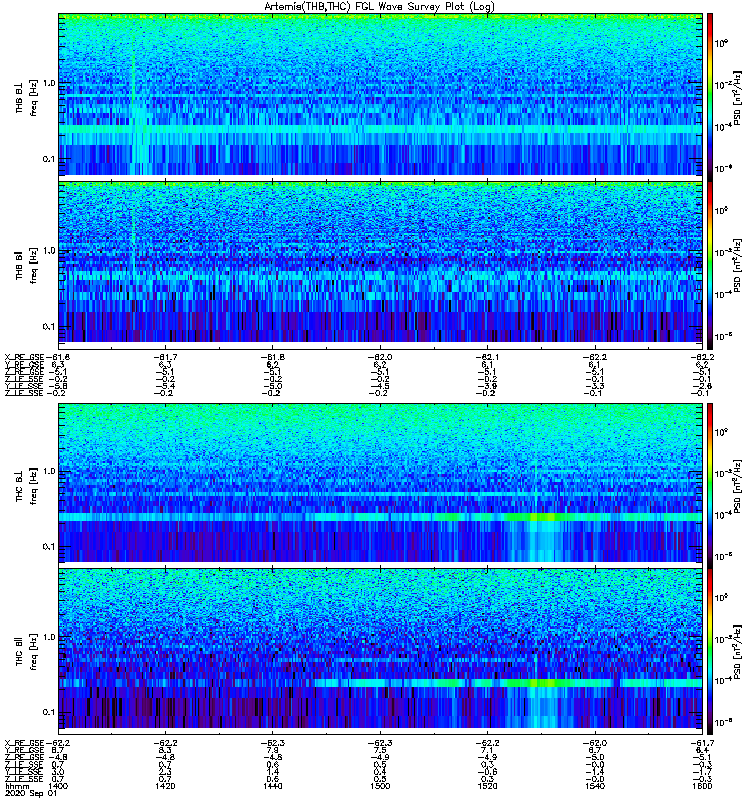Click the 0.1 frequency tick in THB B-perpendicular panel
Viewport: 750px width, 800px height.
click(x=50, y=159)
